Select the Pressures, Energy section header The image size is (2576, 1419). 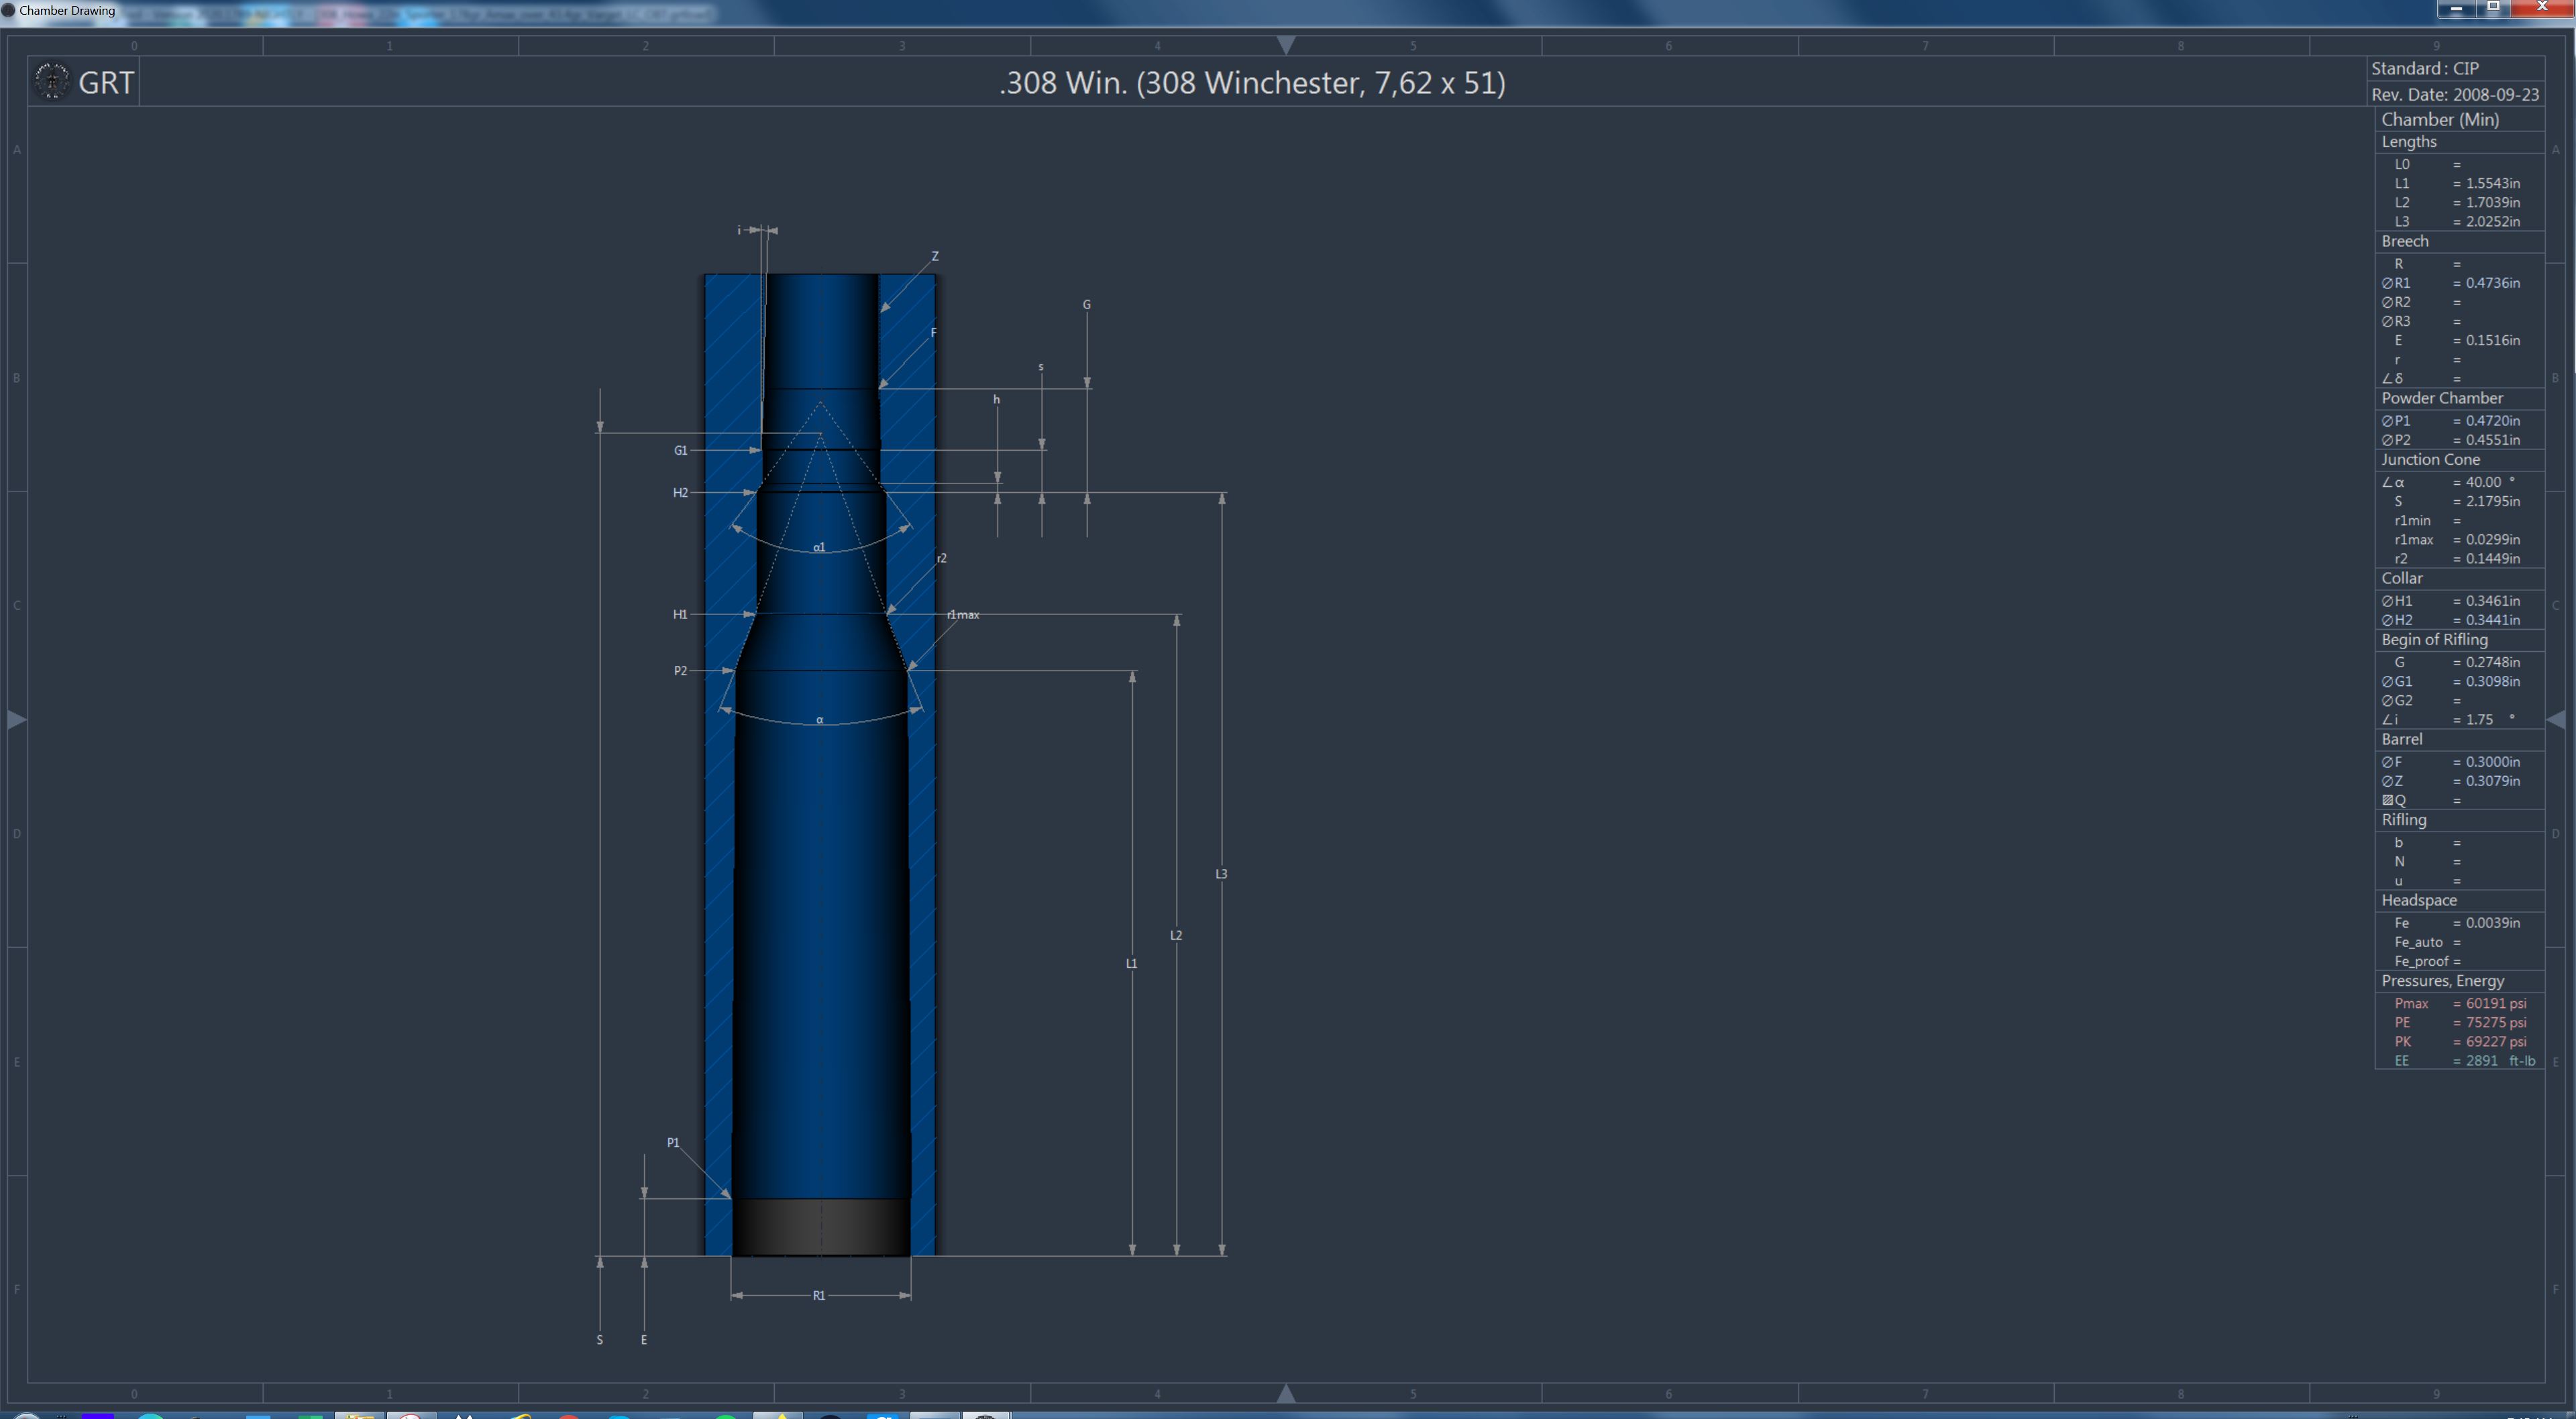pyautogui.click(x=2442, y=981)
